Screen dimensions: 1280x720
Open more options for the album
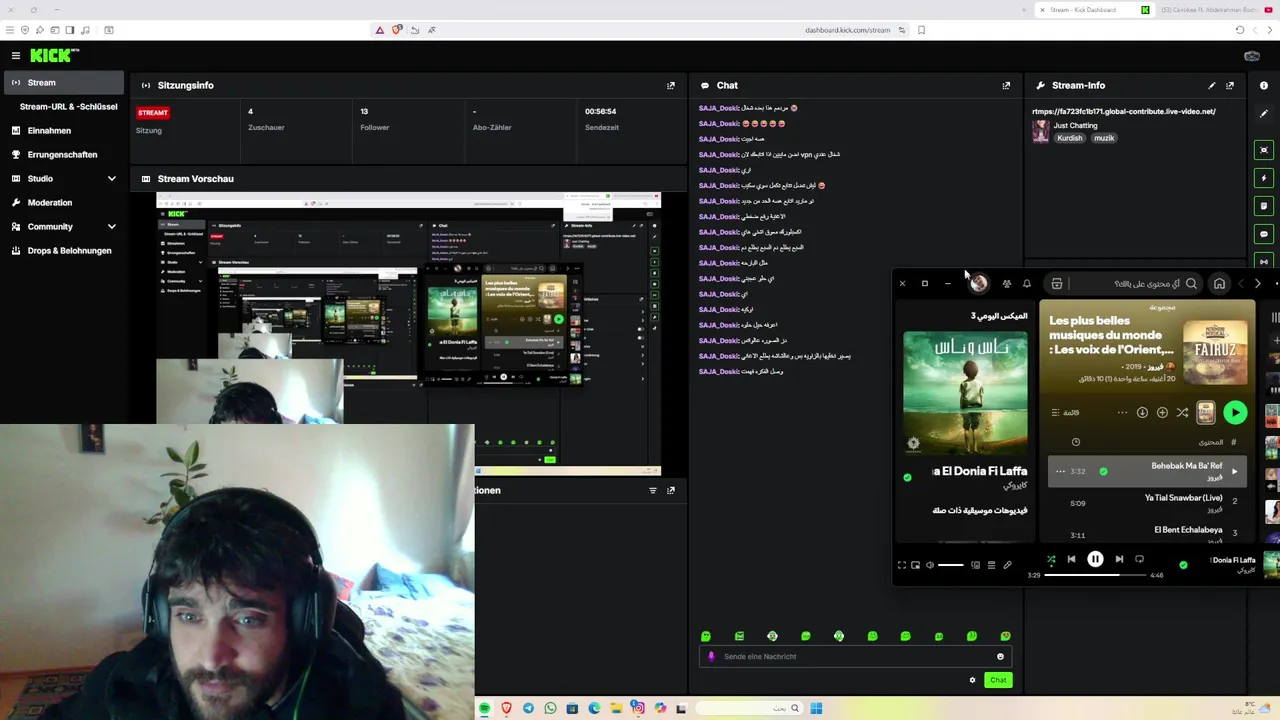[x=1122, y=412]
